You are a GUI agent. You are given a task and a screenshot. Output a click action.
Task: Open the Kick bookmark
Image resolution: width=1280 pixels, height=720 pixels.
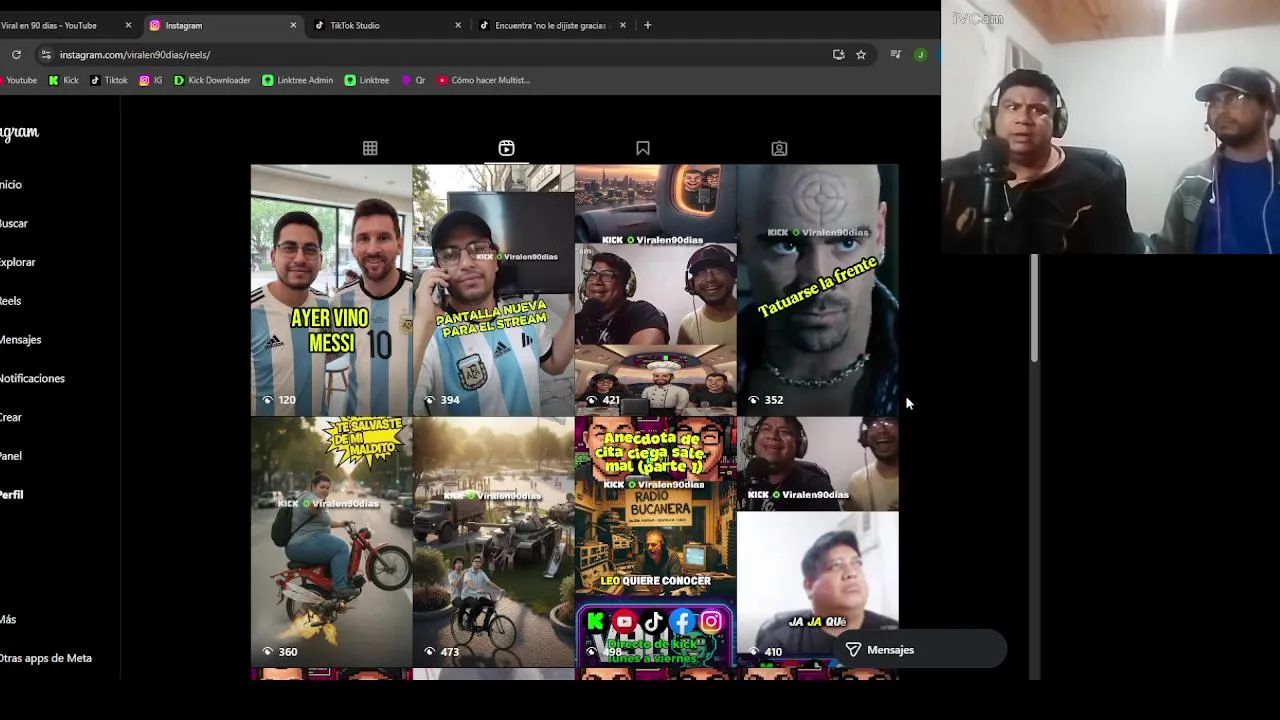point(63,80)
